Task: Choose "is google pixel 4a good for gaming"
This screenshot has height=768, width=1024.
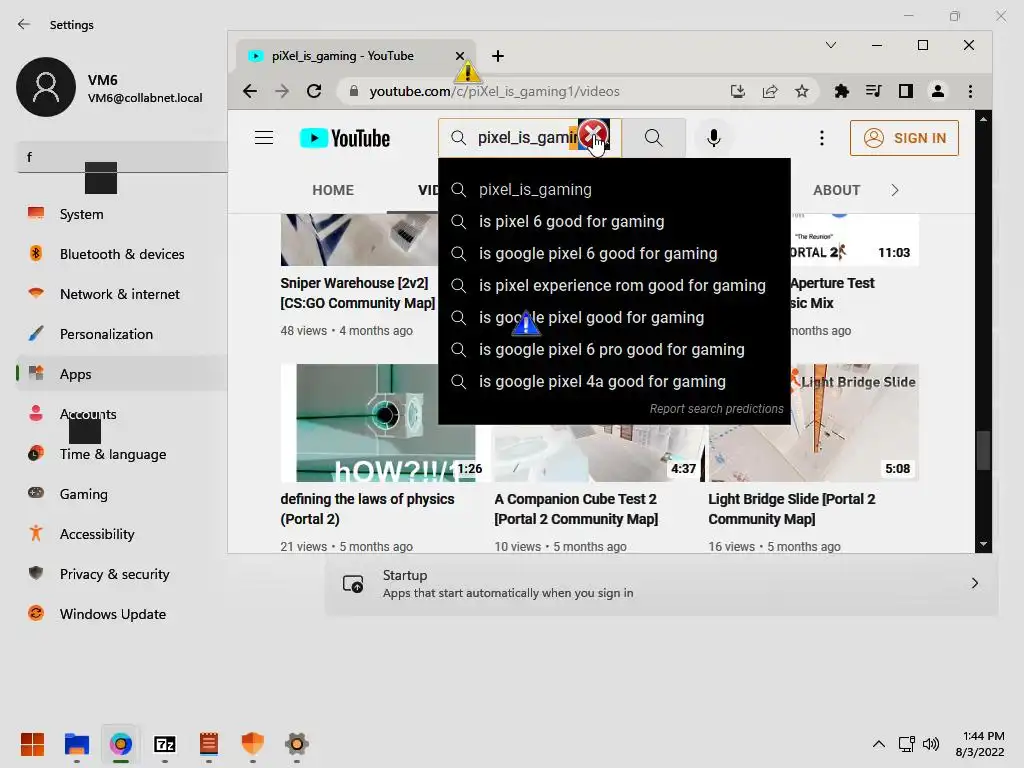Action: click(614, 381)
